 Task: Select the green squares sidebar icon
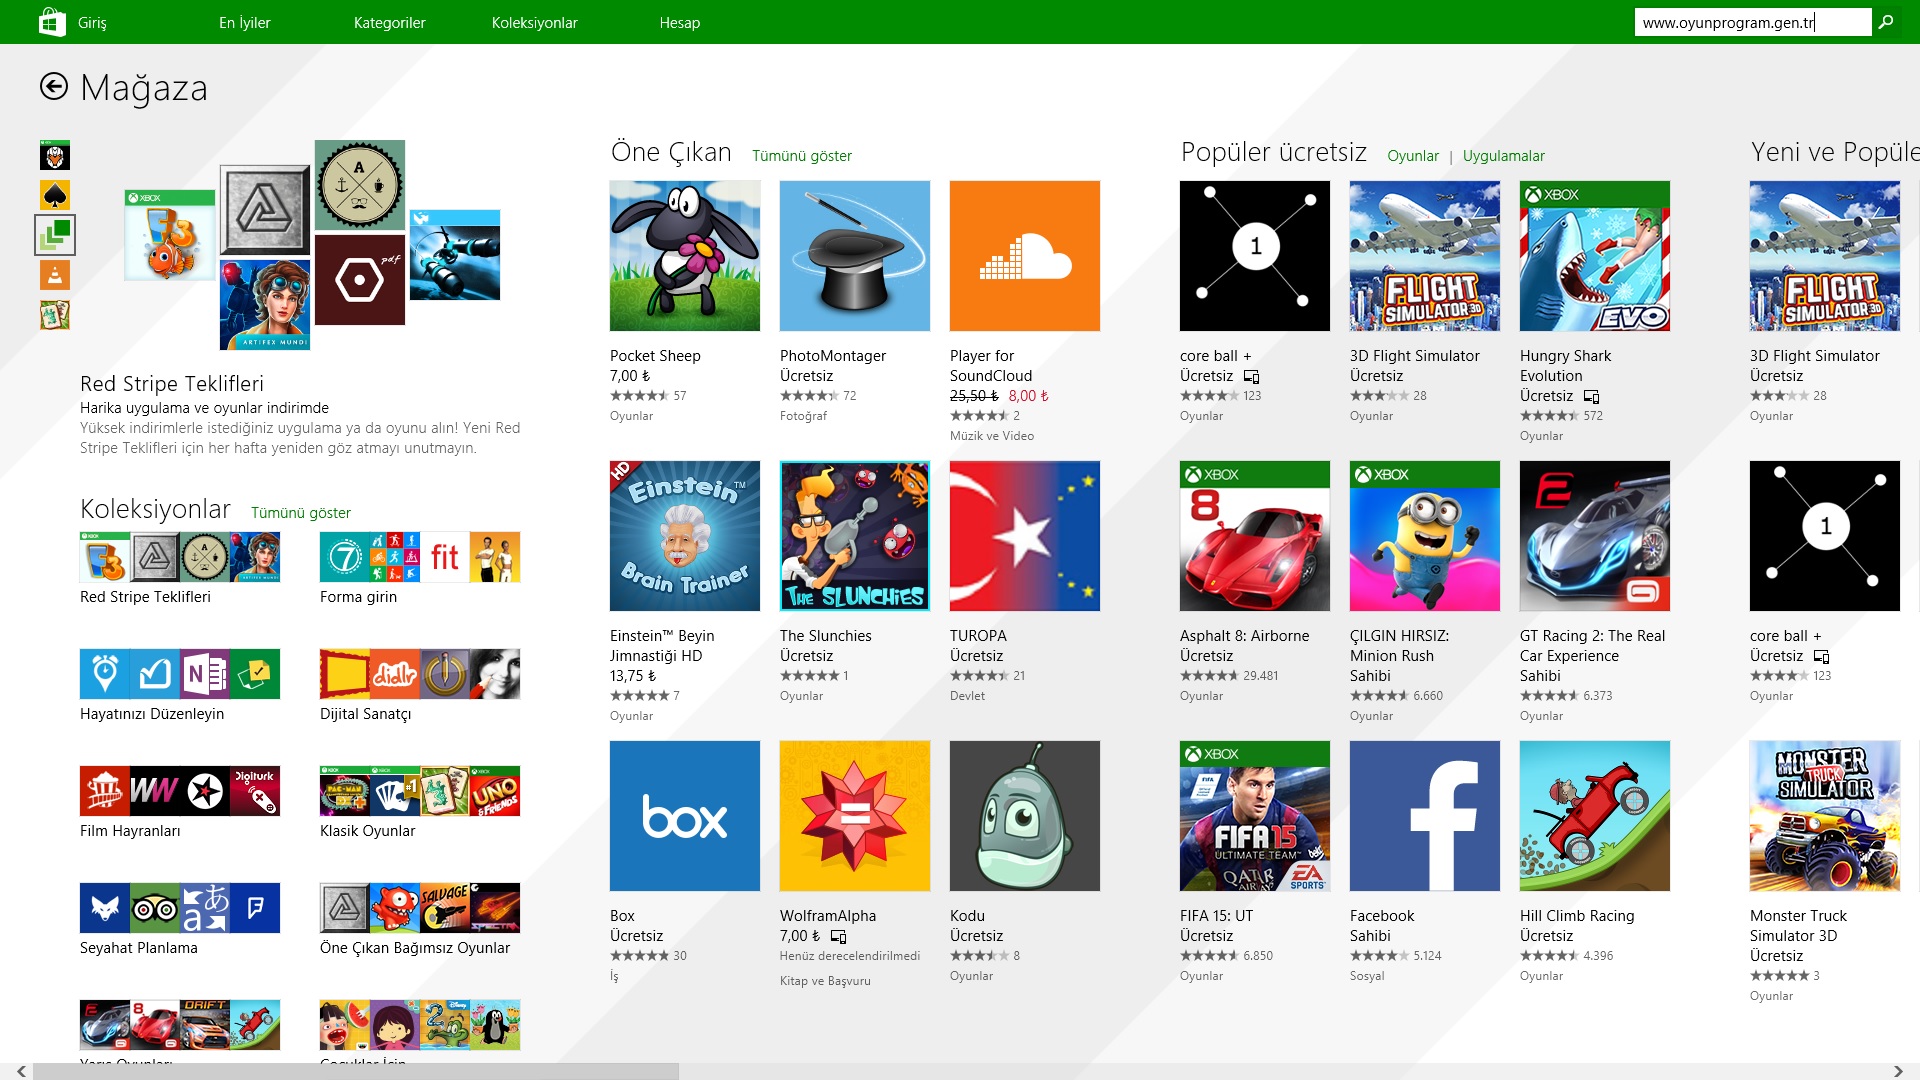tap(55, 235)
